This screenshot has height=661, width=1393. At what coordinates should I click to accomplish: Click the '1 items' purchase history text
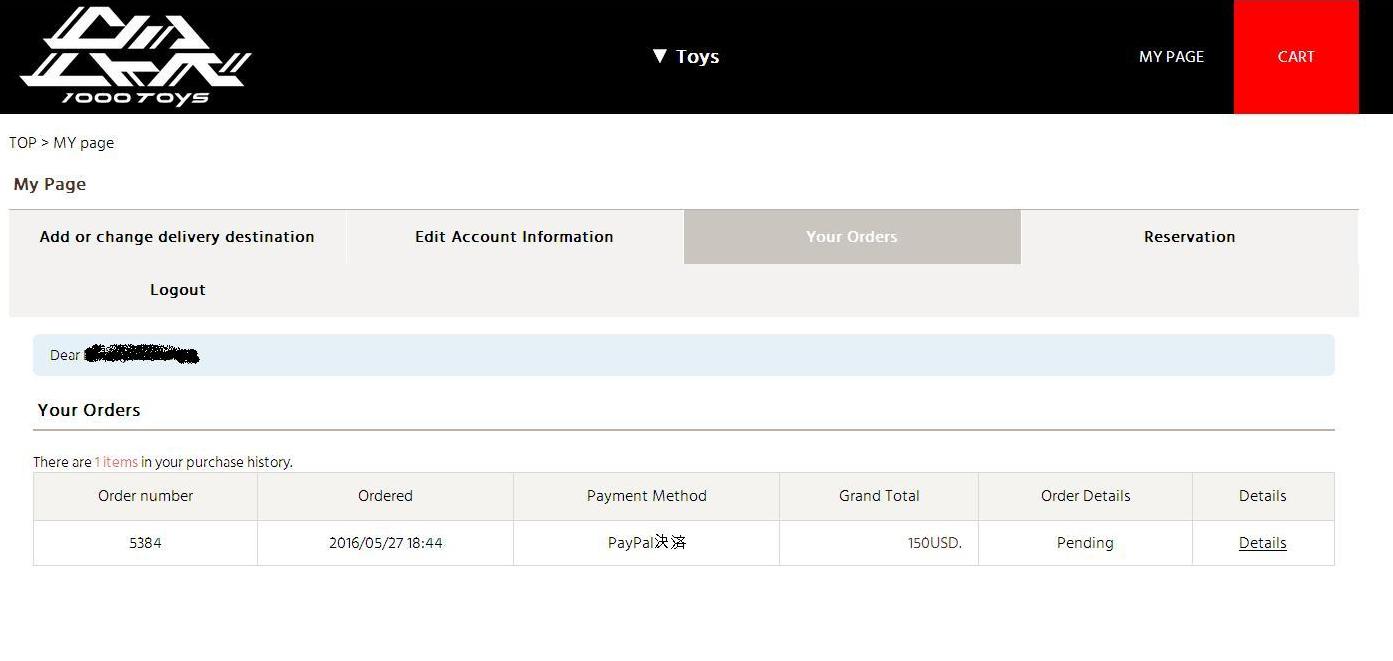pos(116,462)
